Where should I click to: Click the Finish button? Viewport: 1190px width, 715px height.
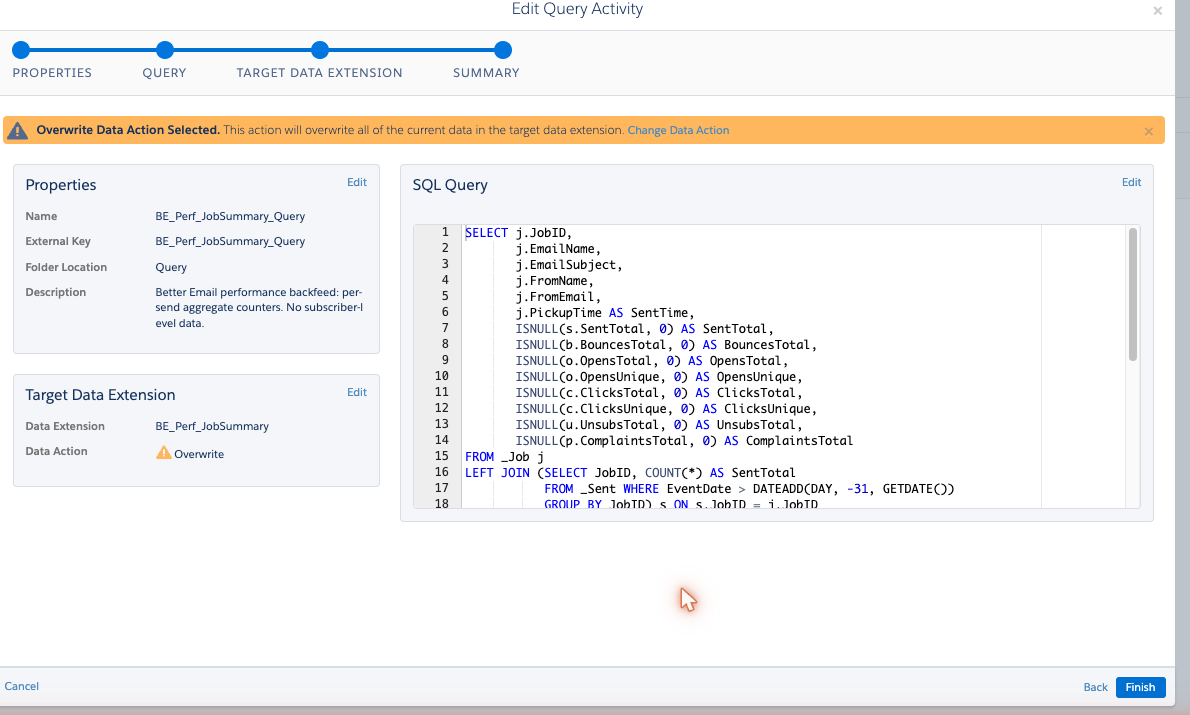[x=1140, y=687]
